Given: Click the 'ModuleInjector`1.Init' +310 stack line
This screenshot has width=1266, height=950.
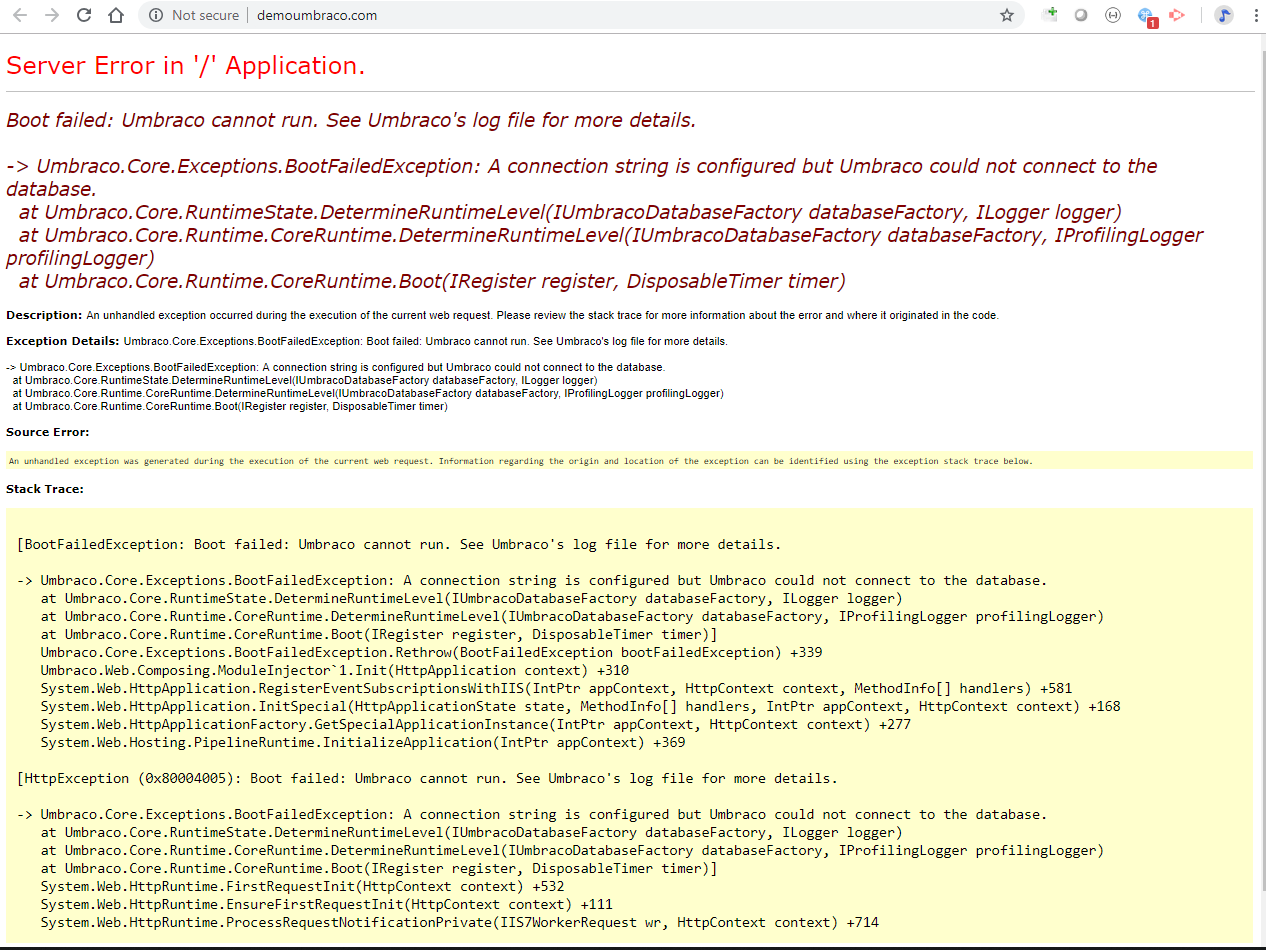Looking at the screenshot, I should click(x=335, y=670).
